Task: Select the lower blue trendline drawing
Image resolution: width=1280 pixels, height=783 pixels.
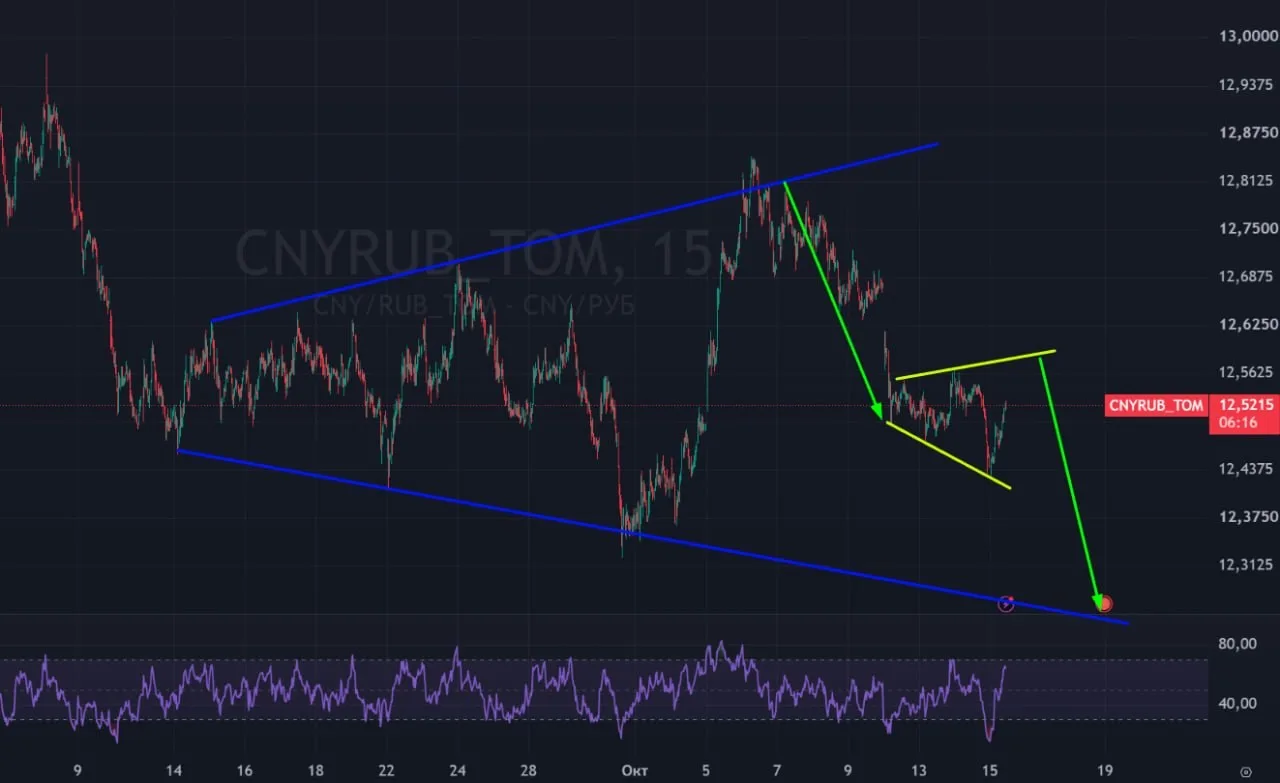Action: pyautogui.click(x=653, y=538)
